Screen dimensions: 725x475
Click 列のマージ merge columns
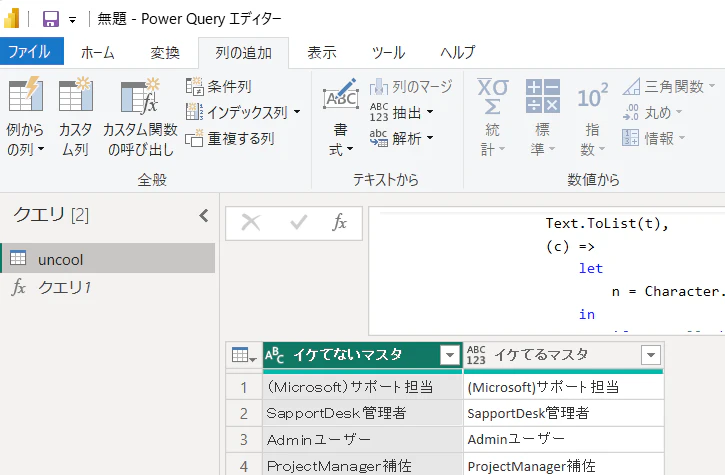[411, 86]
